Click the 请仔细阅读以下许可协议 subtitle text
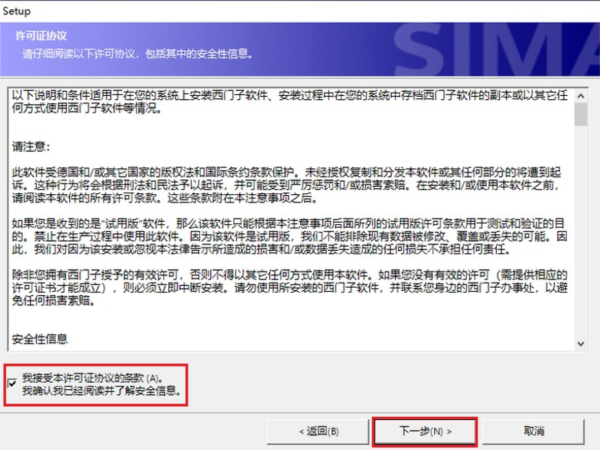 pyautogui.click(x=137, y=54)
